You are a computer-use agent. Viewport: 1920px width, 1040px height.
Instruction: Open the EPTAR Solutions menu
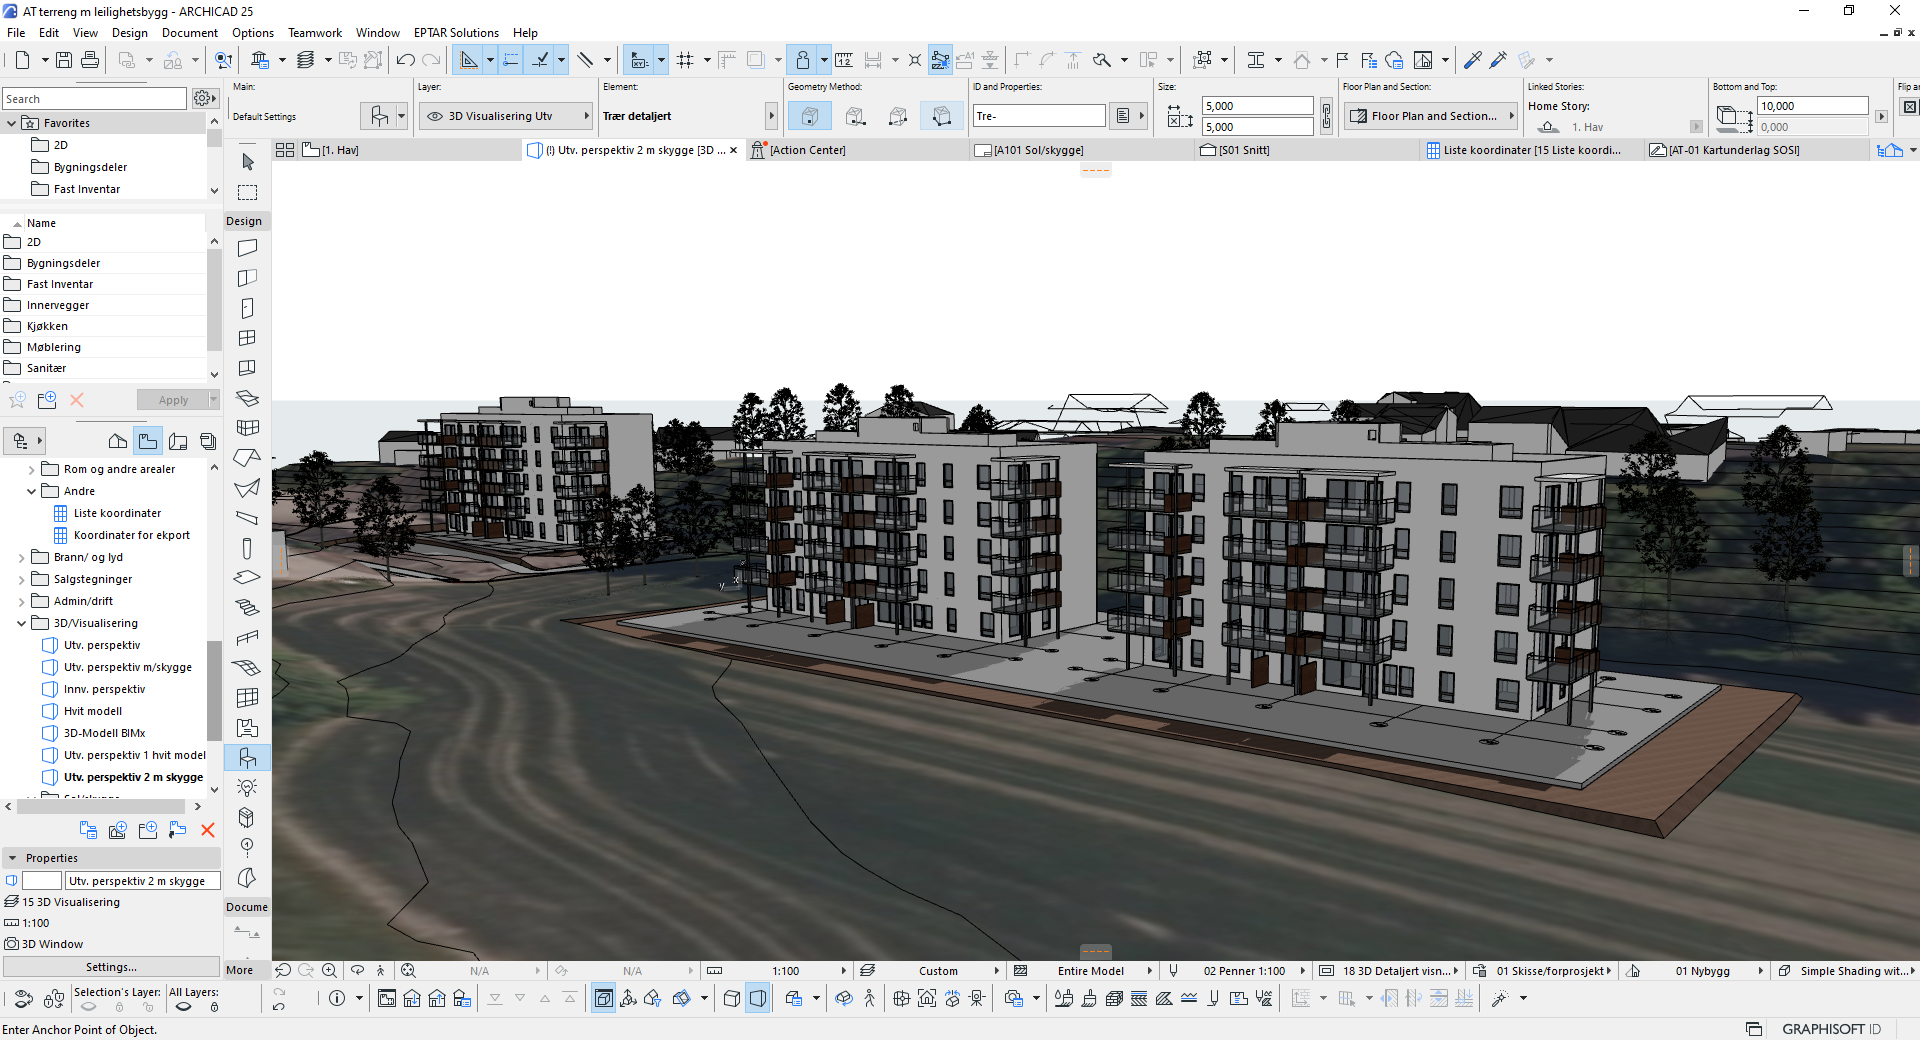(456, 33)
